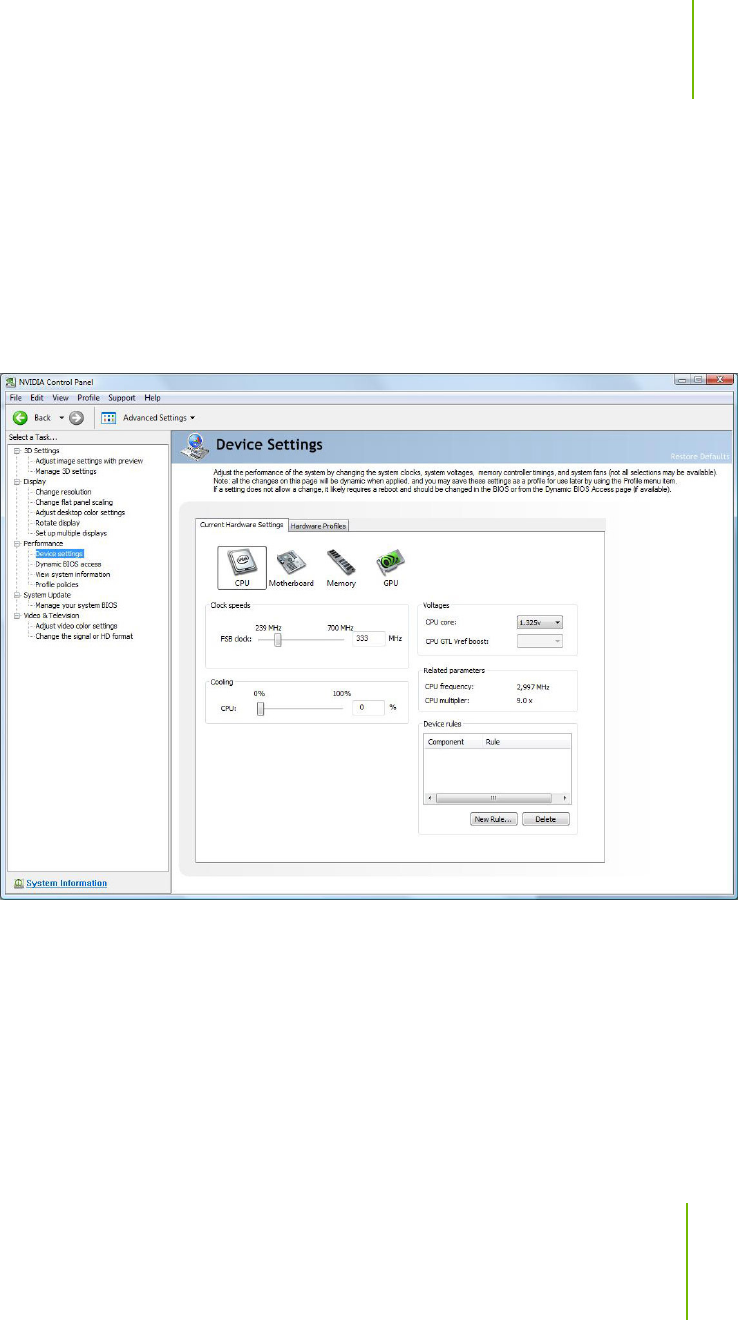Open View system information task
The height and width of the screenshot is (1320, 738).
(73, 574)
